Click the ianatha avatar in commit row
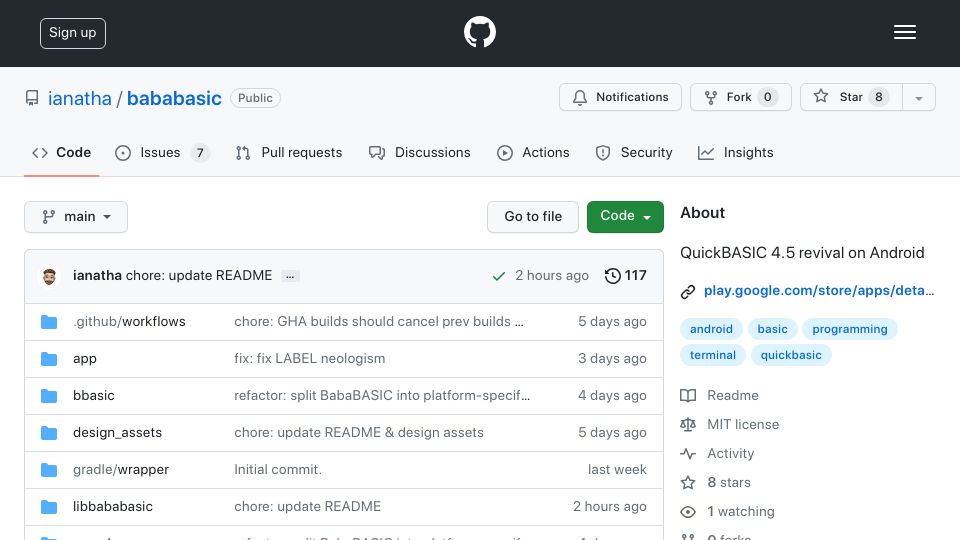 click(50, 276)
